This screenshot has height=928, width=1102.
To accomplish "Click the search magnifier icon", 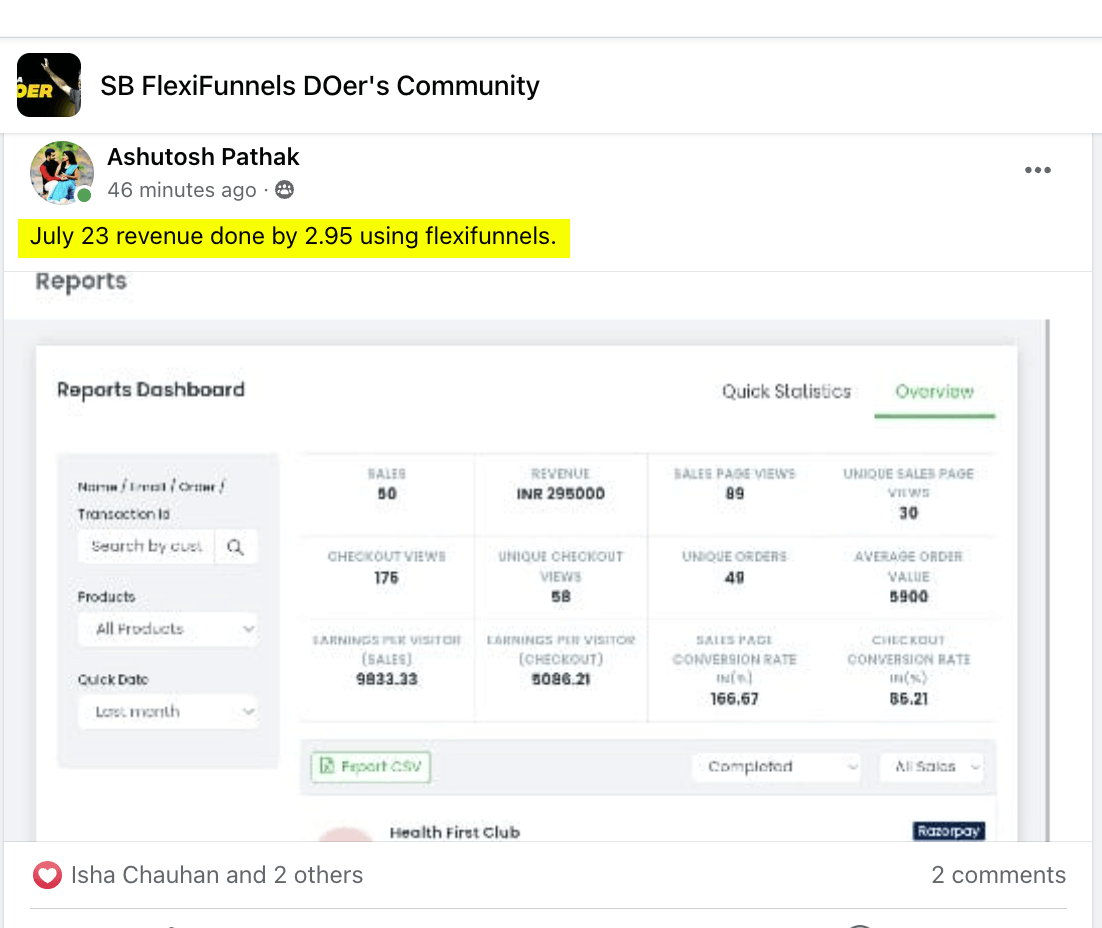I will point(236,547).
